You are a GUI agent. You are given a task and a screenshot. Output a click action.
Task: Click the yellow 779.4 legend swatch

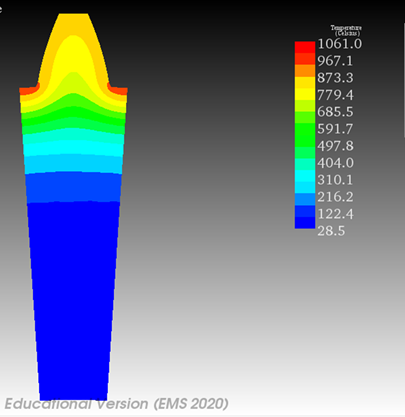coord(305,94)
